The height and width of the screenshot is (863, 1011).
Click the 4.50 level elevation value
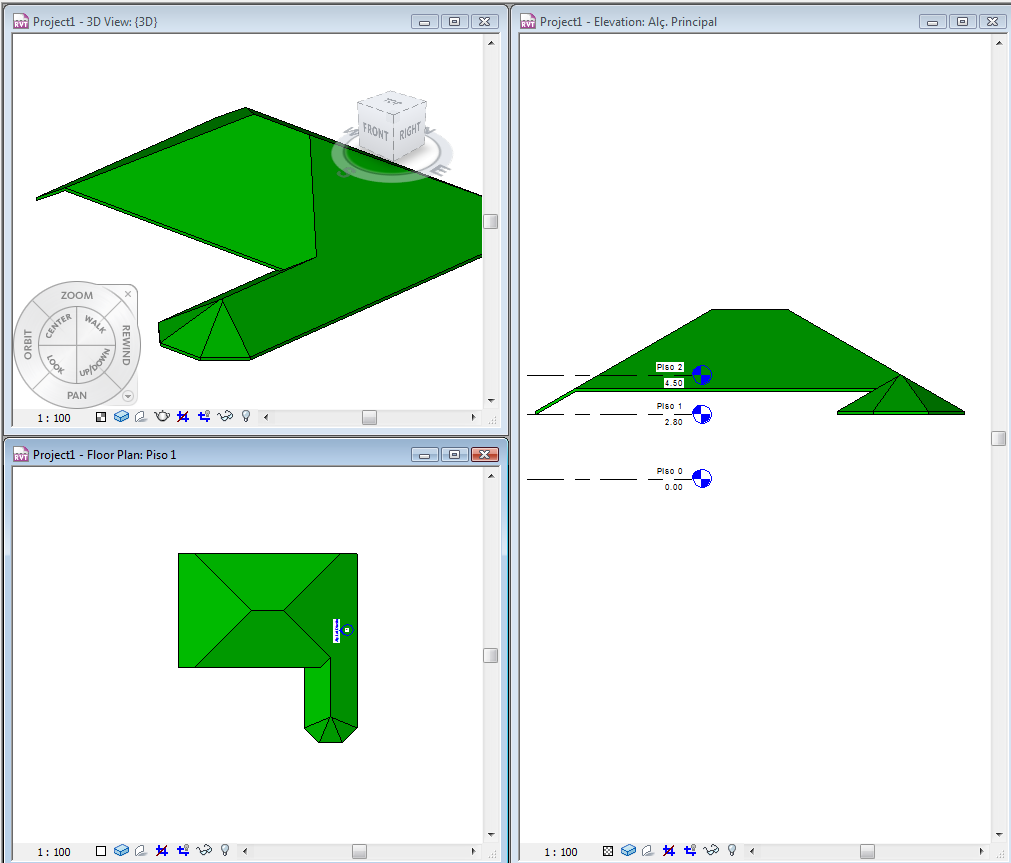[673, 383]
